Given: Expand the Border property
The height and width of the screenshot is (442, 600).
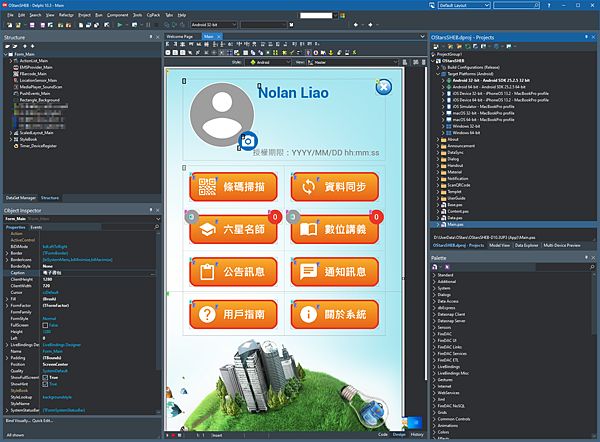Looking at the screenshot, I should 7,253.
